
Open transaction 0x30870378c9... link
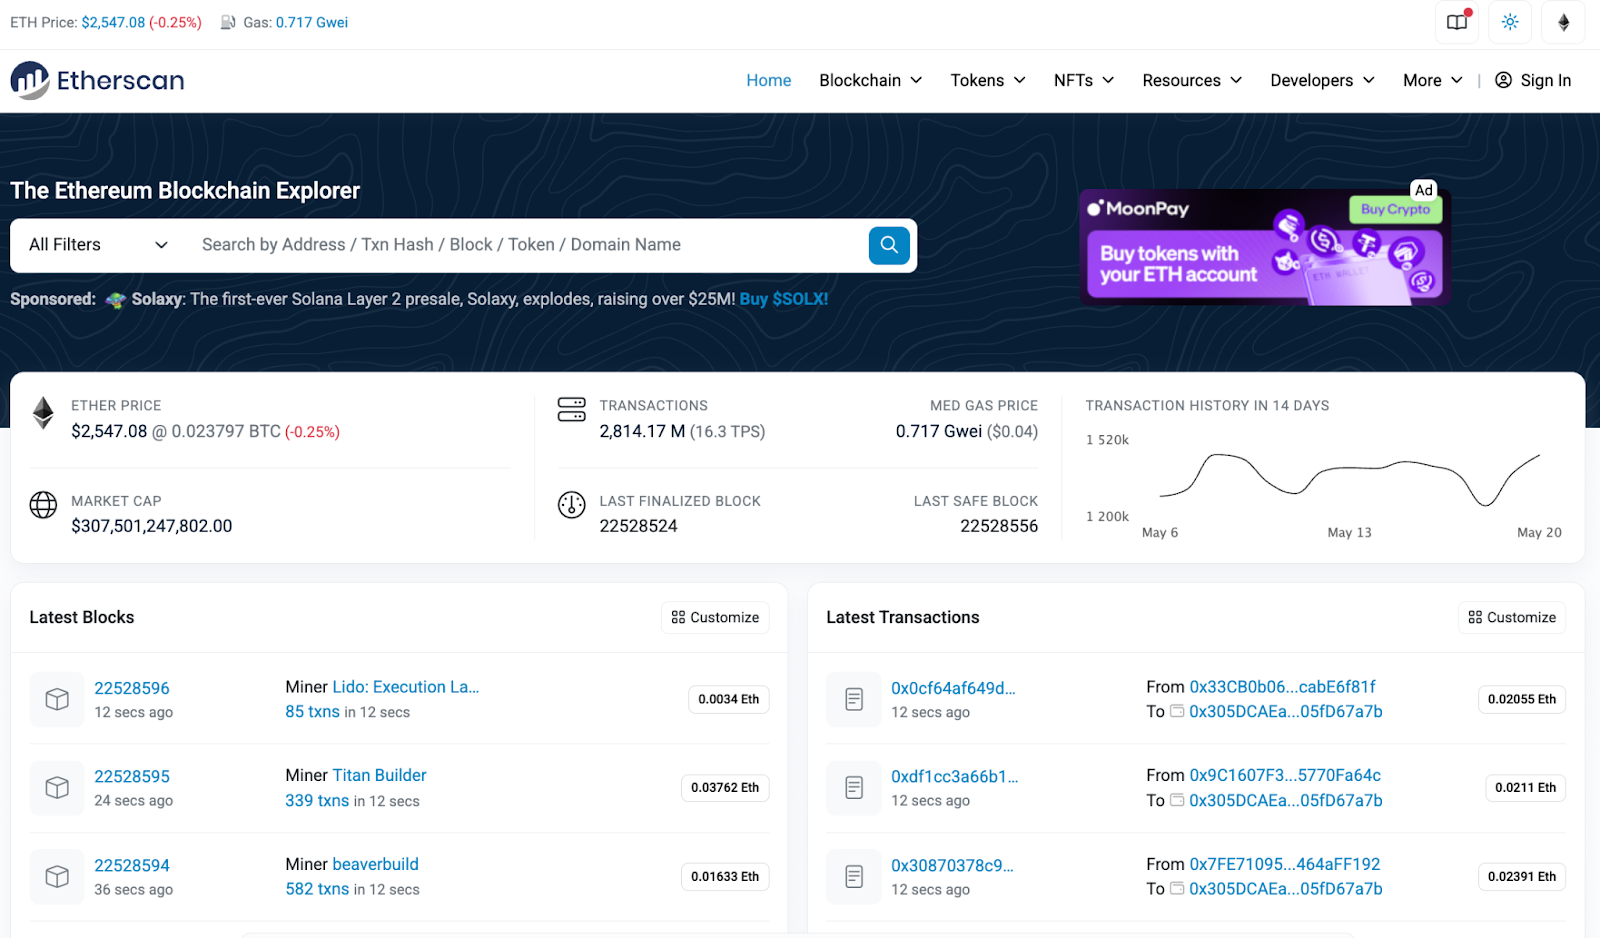pyautogui.click(x=952, y=865)
